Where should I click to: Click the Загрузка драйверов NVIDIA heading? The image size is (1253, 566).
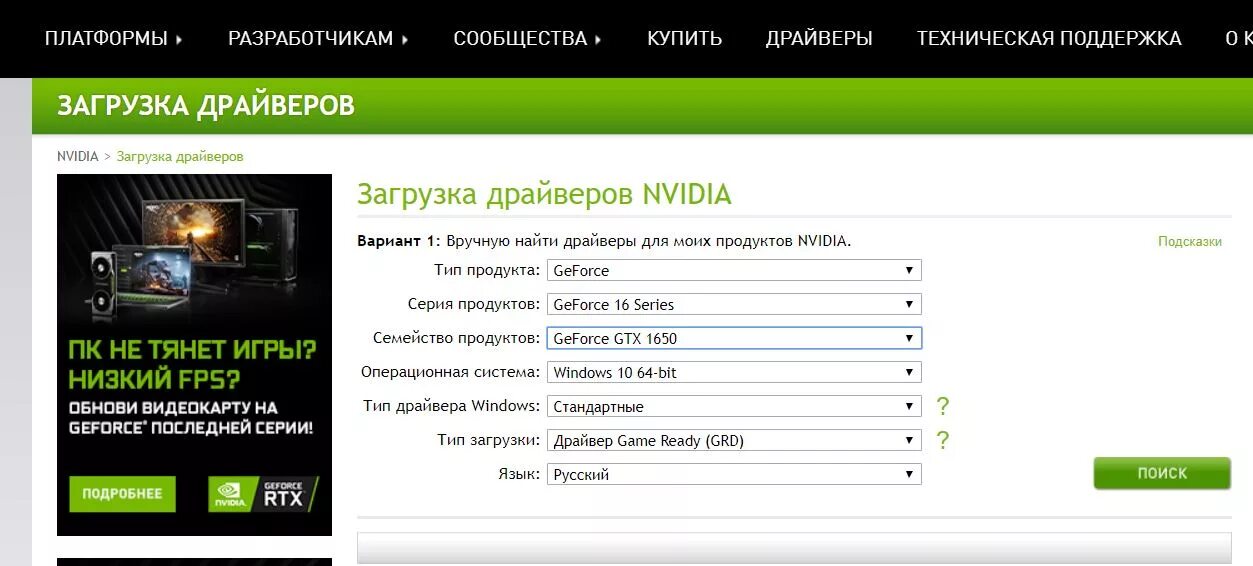pyautogui.click(x=544, y=194)
